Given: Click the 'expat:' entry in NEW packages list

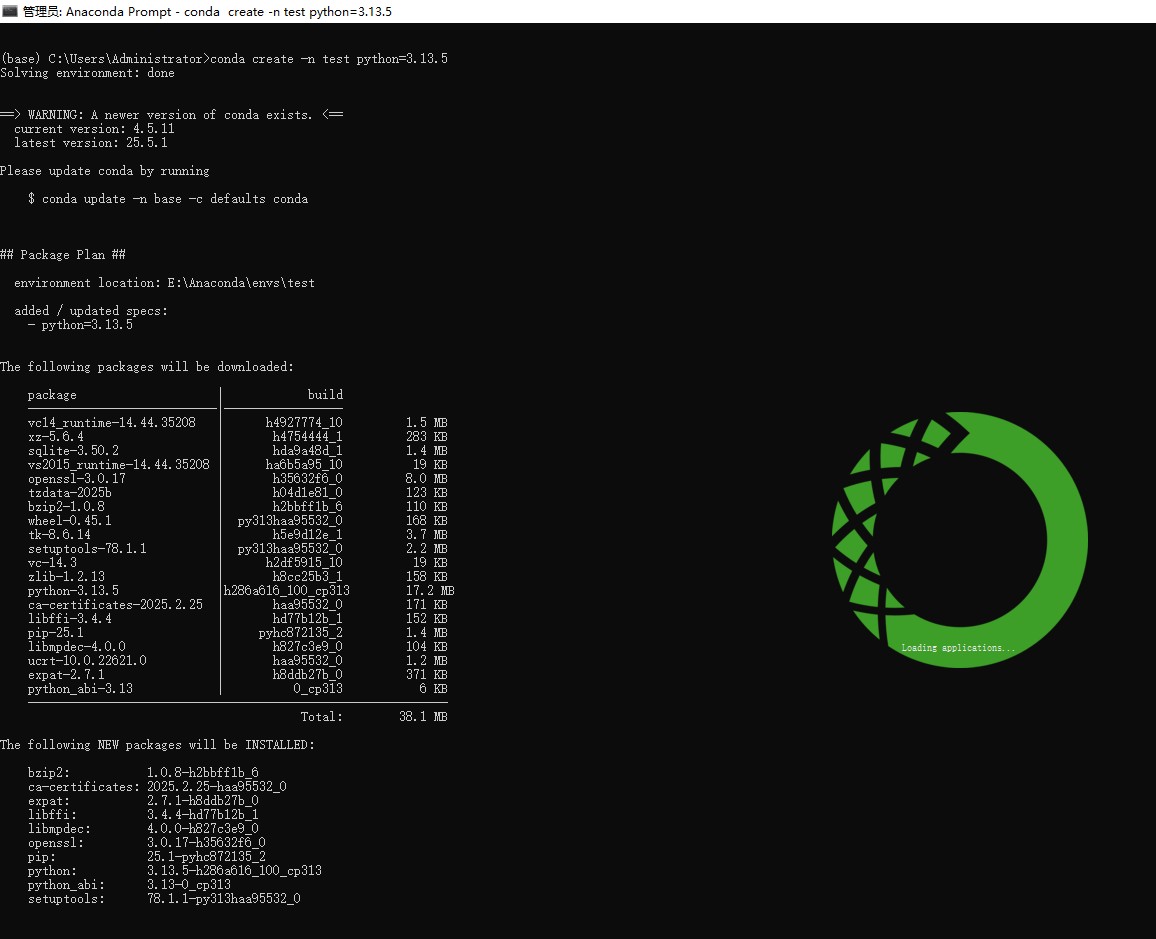Looking at the screenshot, I should [x=49, y=801].
